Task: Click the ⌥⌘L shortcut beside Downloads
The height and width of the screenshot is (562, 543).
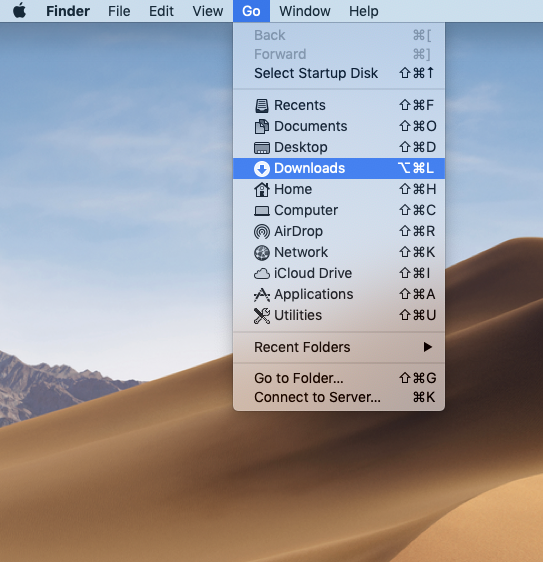Action: pyautogui.click(x=416, y=168)
